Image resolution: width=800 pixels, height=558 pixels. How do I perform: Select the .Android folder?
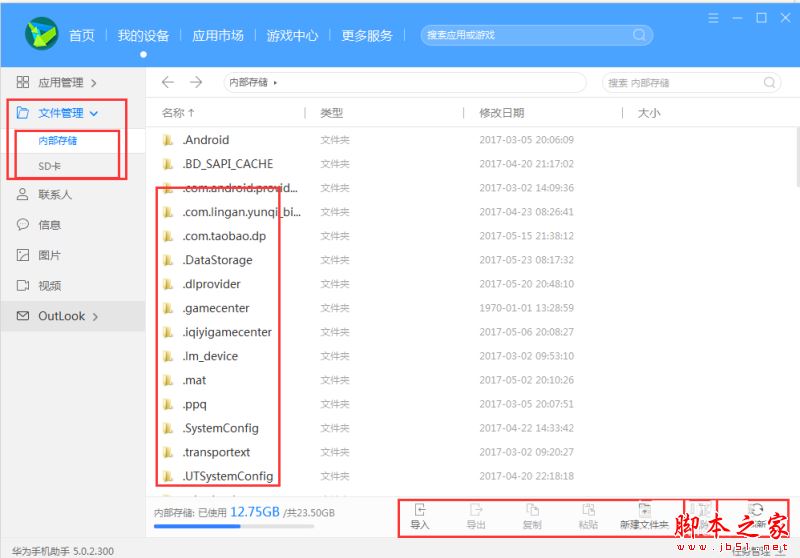206,140
